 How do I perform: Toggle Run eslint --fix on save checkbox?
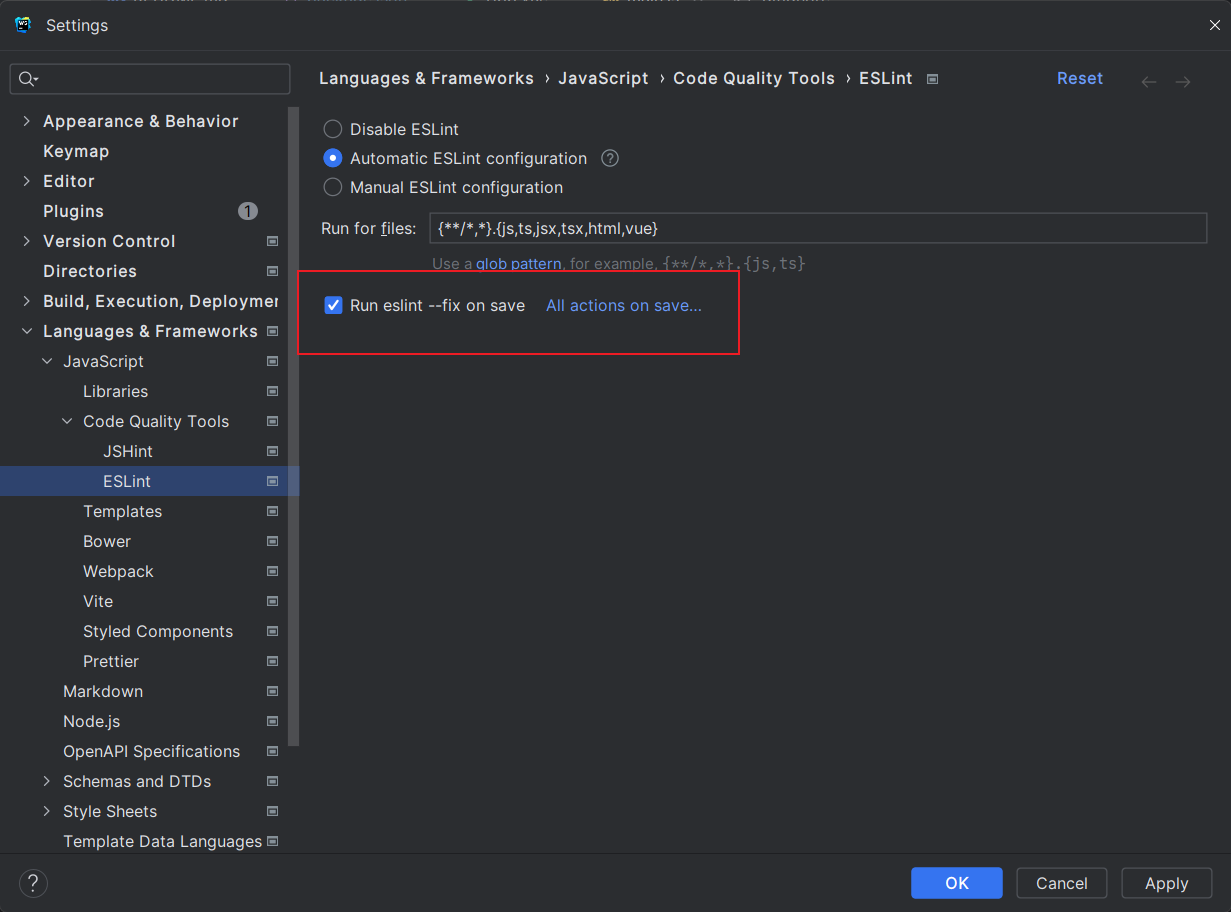334,305
